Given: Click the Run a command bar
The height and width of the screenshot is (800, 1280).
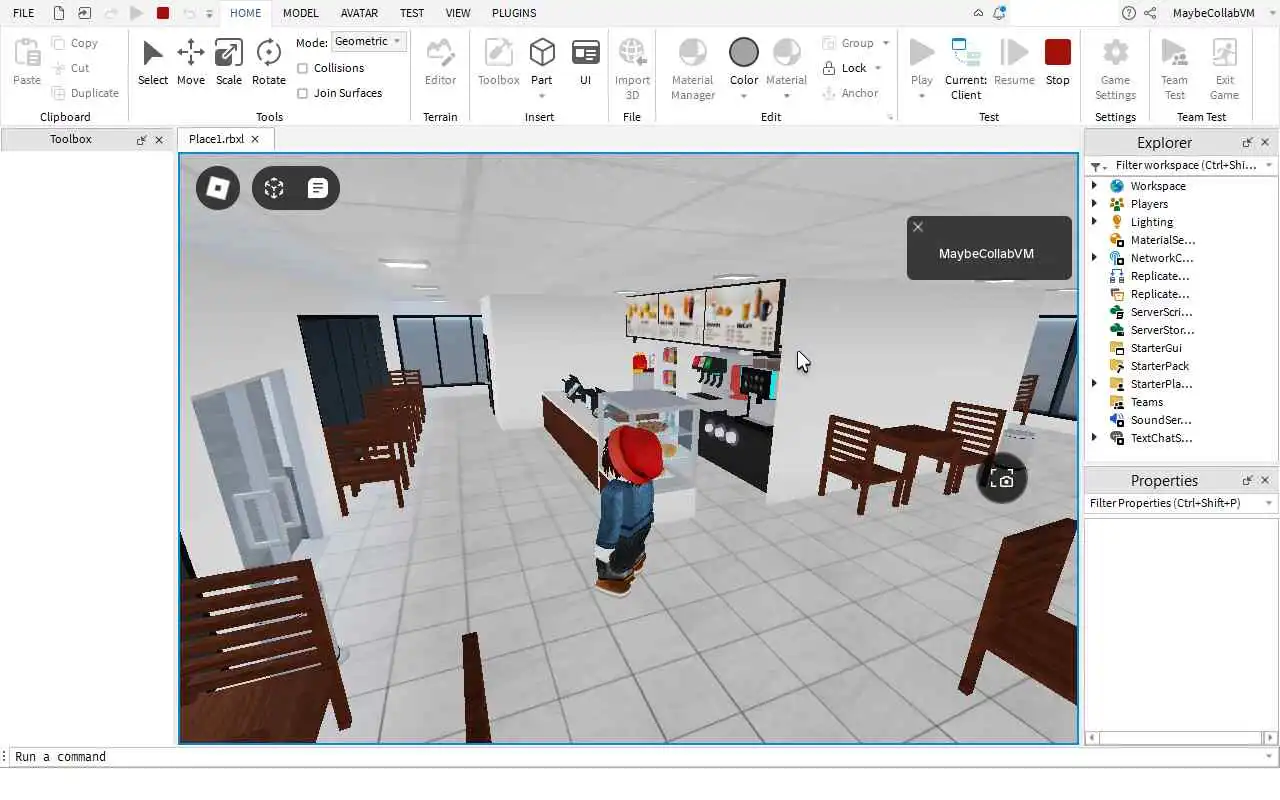Looking at the screenshot, I should 640,757.
